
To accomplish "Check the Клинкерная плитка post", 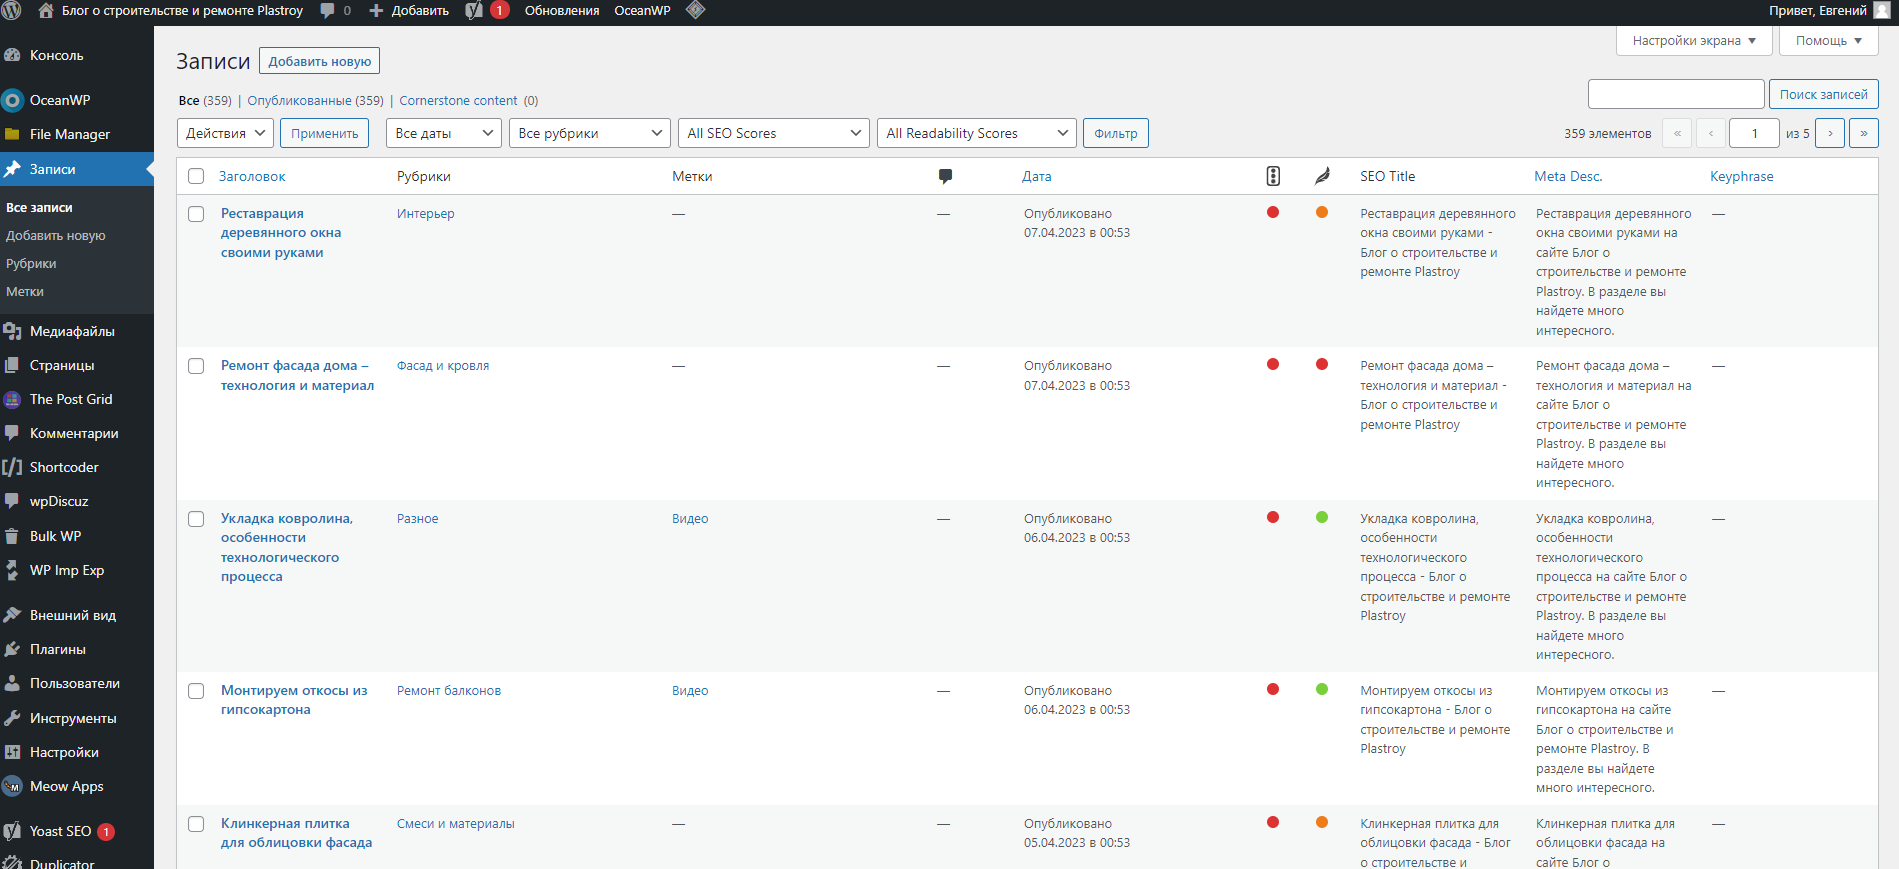I will click(196, 824).
